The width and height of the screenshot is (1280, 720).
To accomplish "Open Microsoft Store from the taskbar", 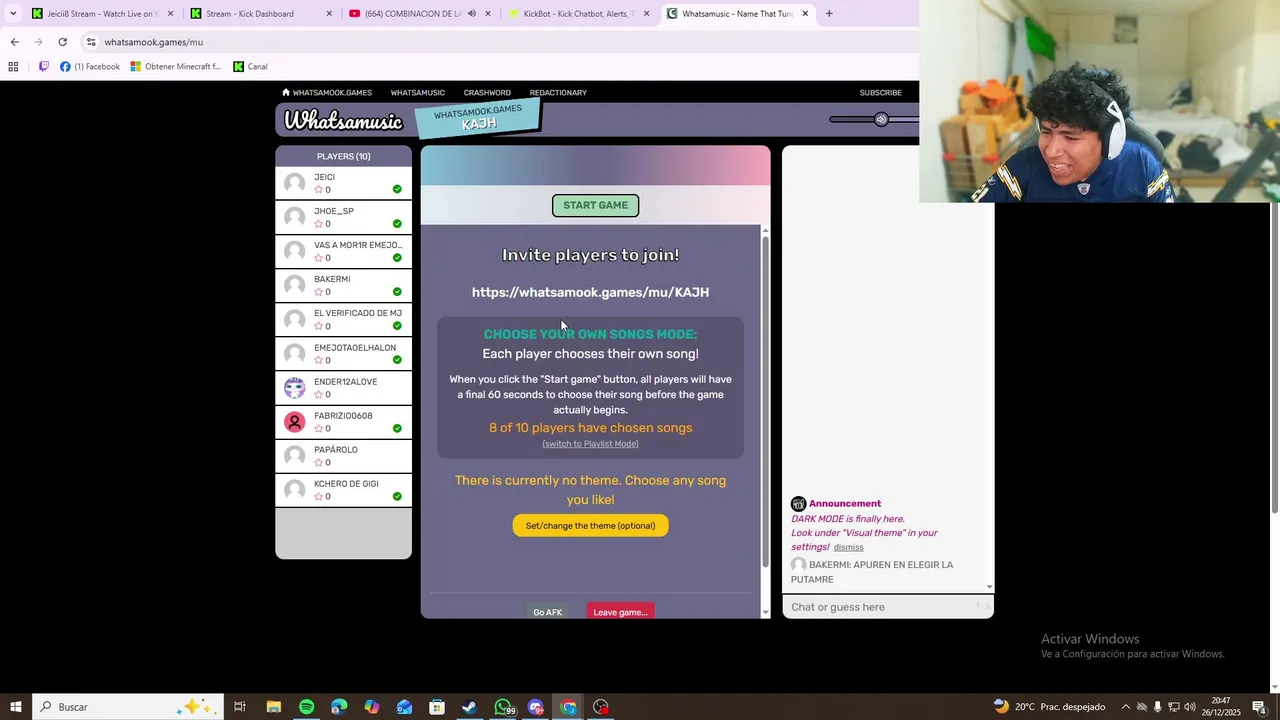I will click(x=437, y=707).
